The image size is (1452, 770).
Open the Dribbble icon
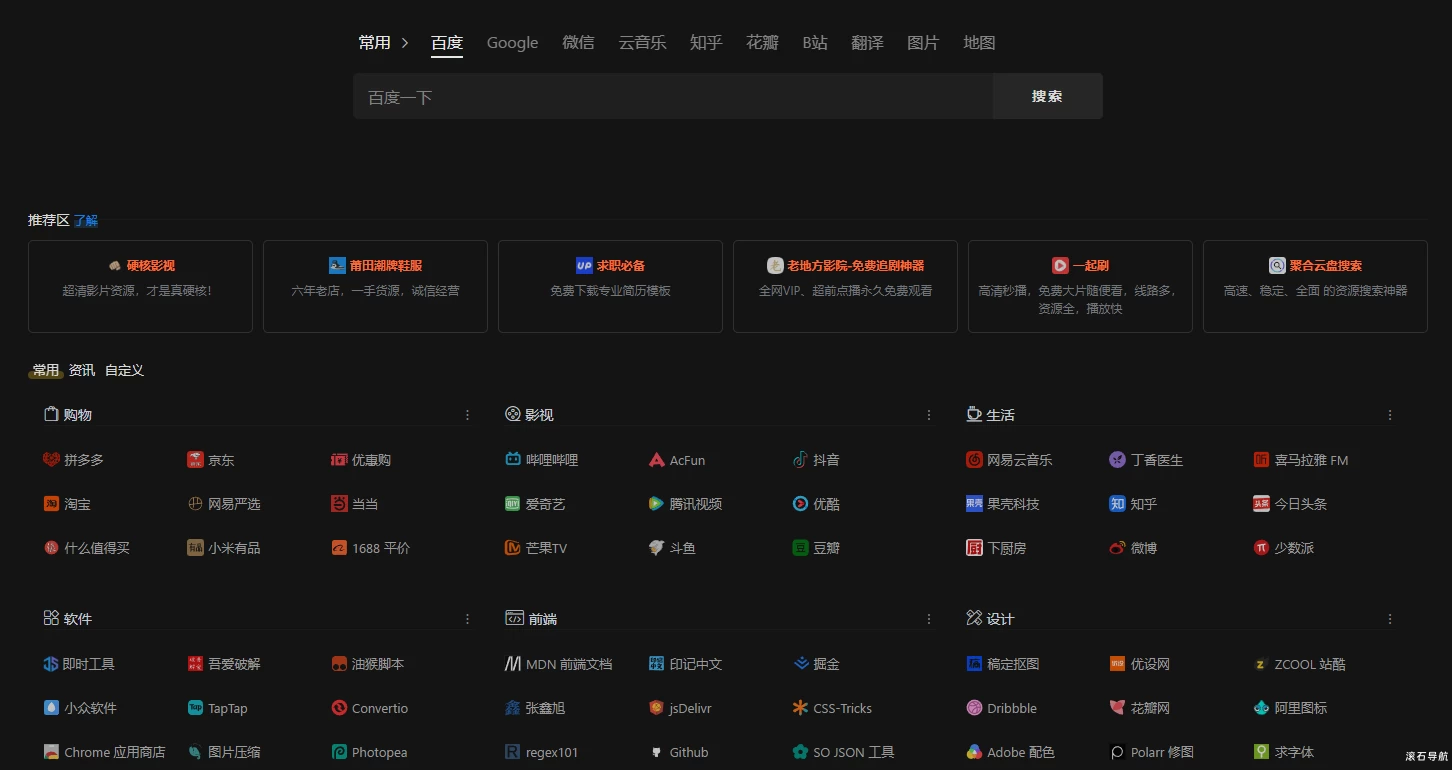coord(974,708)
